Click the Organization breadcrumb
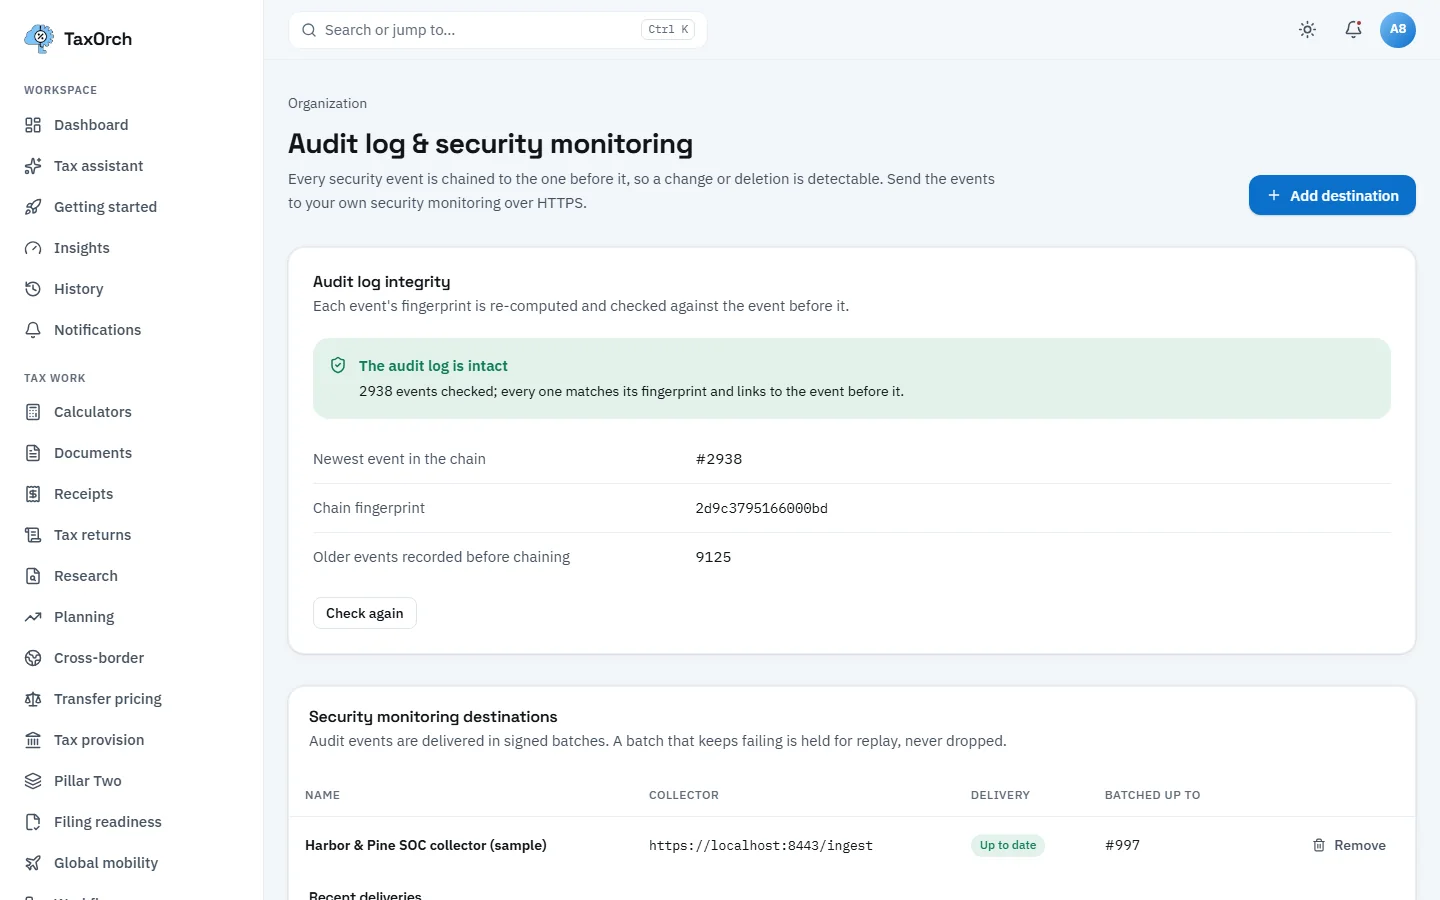The height and width of the screenshot is (900, 1440). tap(327, 103)
